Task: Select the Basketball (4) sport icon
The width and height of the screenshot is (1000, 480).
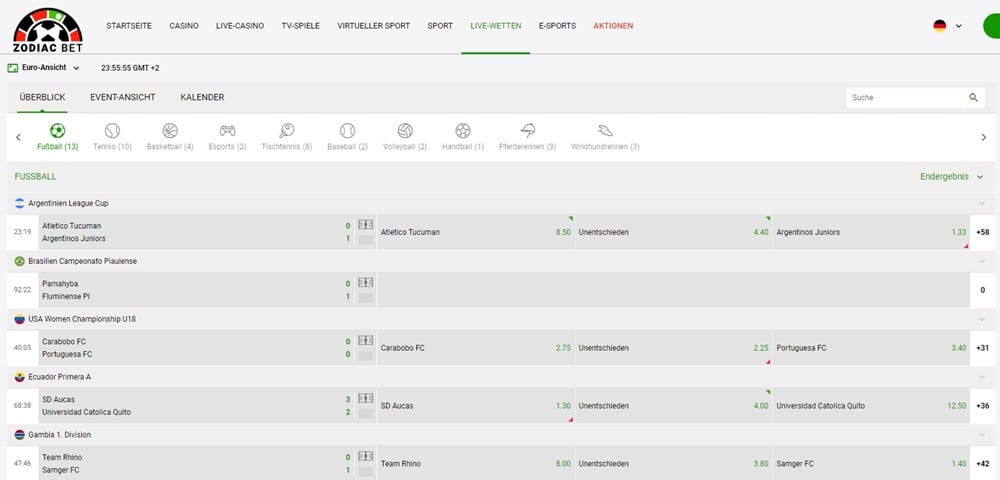Action: click(170, 131)
